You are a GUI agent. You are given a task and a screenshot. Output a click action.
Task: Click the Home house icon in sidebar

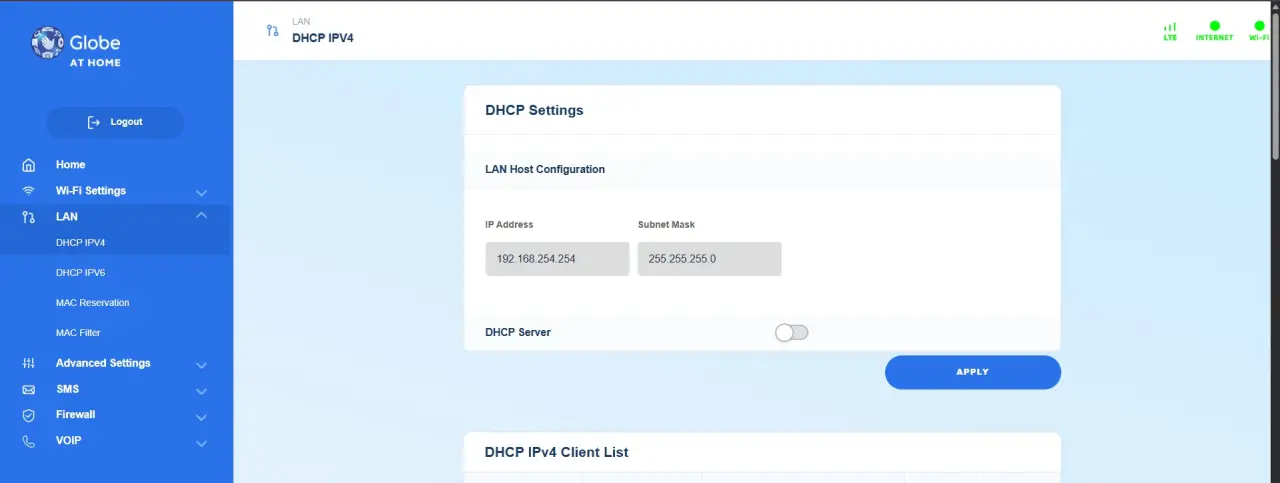point(29,165)
